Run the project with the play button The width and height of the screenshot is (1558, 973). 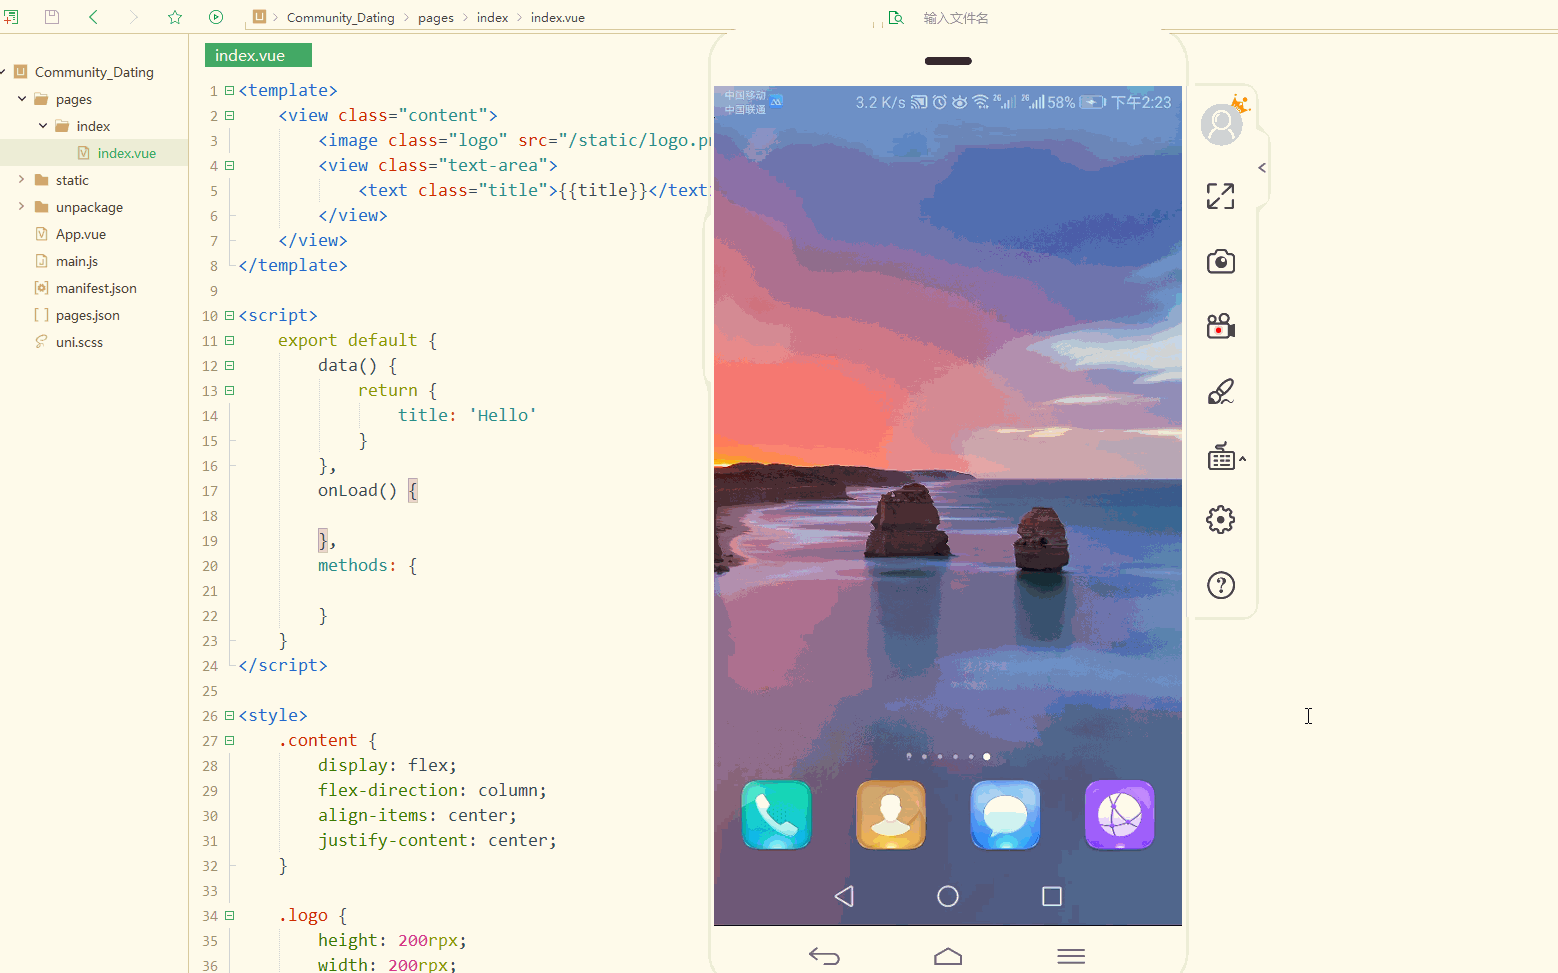point(216,17)
